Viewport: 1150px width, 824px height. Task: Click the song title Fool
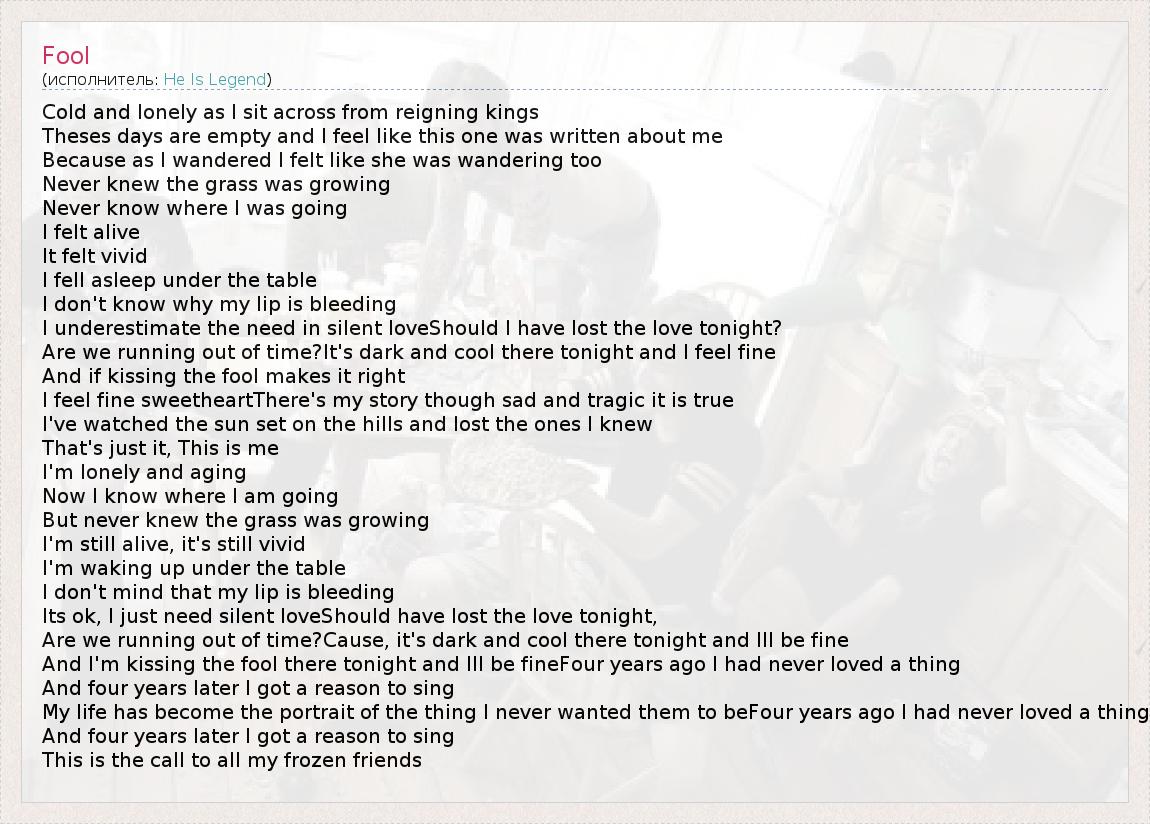(x=66, y=56)
